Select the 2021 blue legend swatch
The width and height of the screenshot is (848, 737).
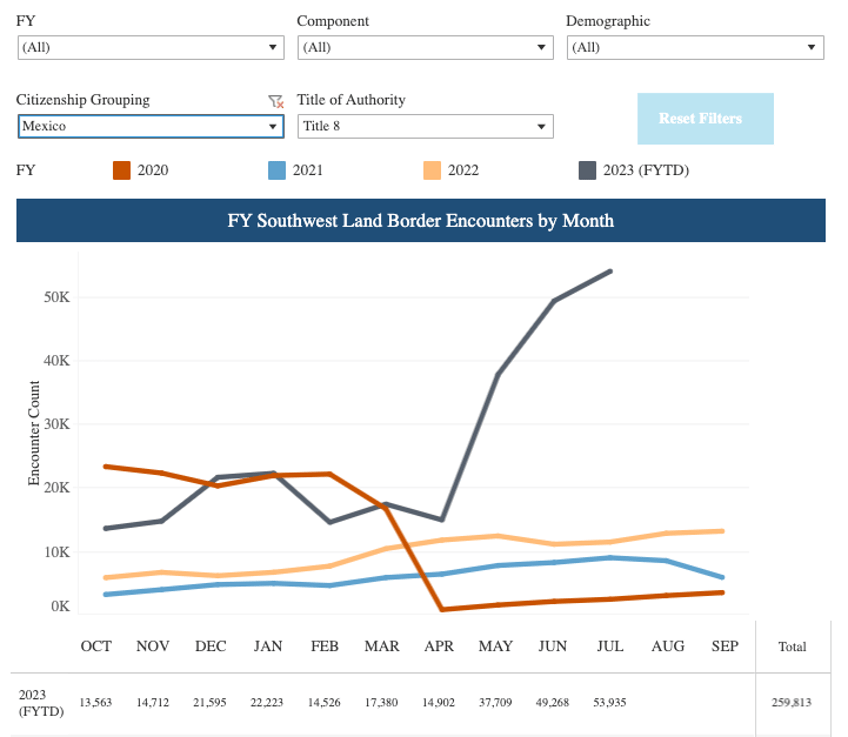[x=277, y=170]
